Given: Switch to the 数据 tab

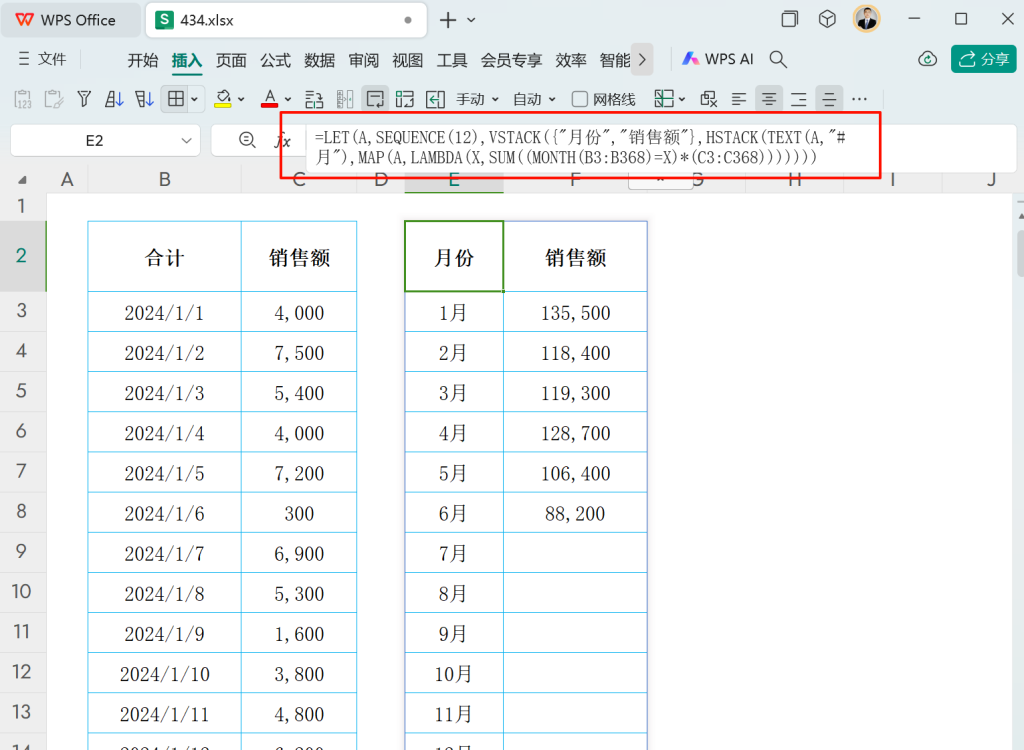Looking at the screenshot, I should coord(319,60).
